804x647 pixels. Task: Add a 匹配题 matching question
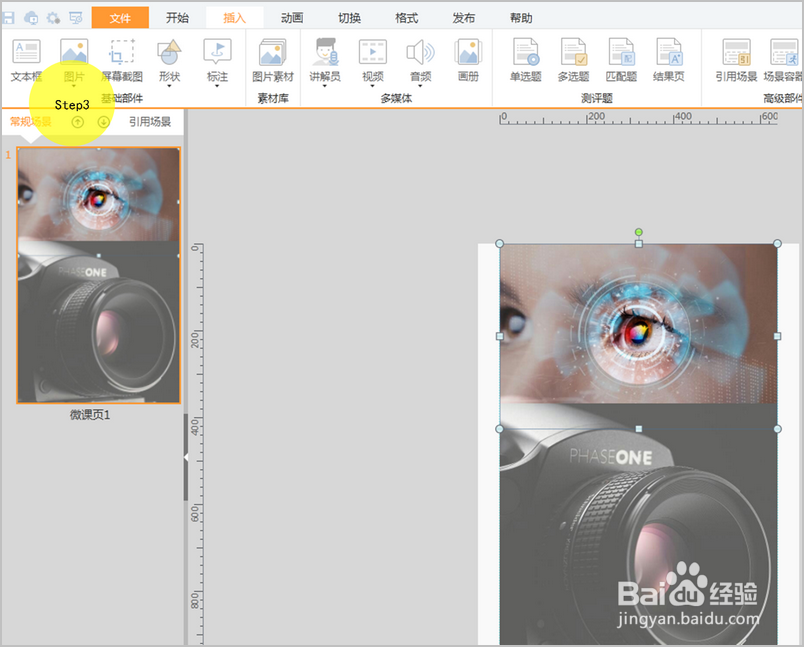[621, 60]
